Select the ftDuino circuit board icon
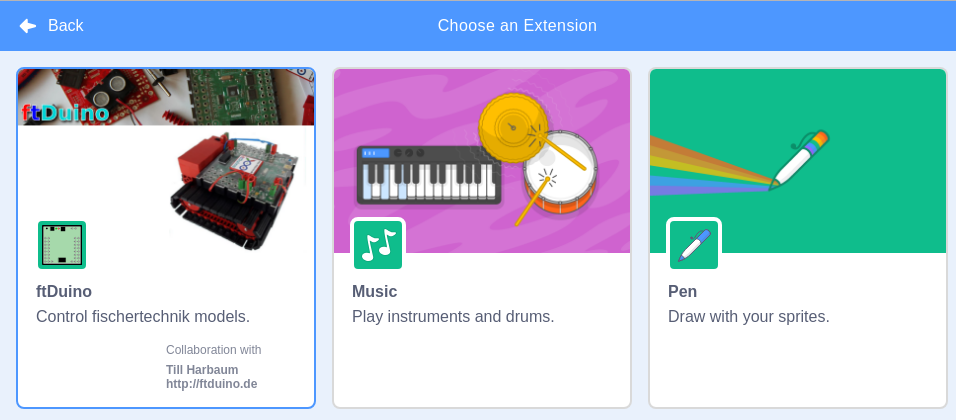 (x=62, y=245)
